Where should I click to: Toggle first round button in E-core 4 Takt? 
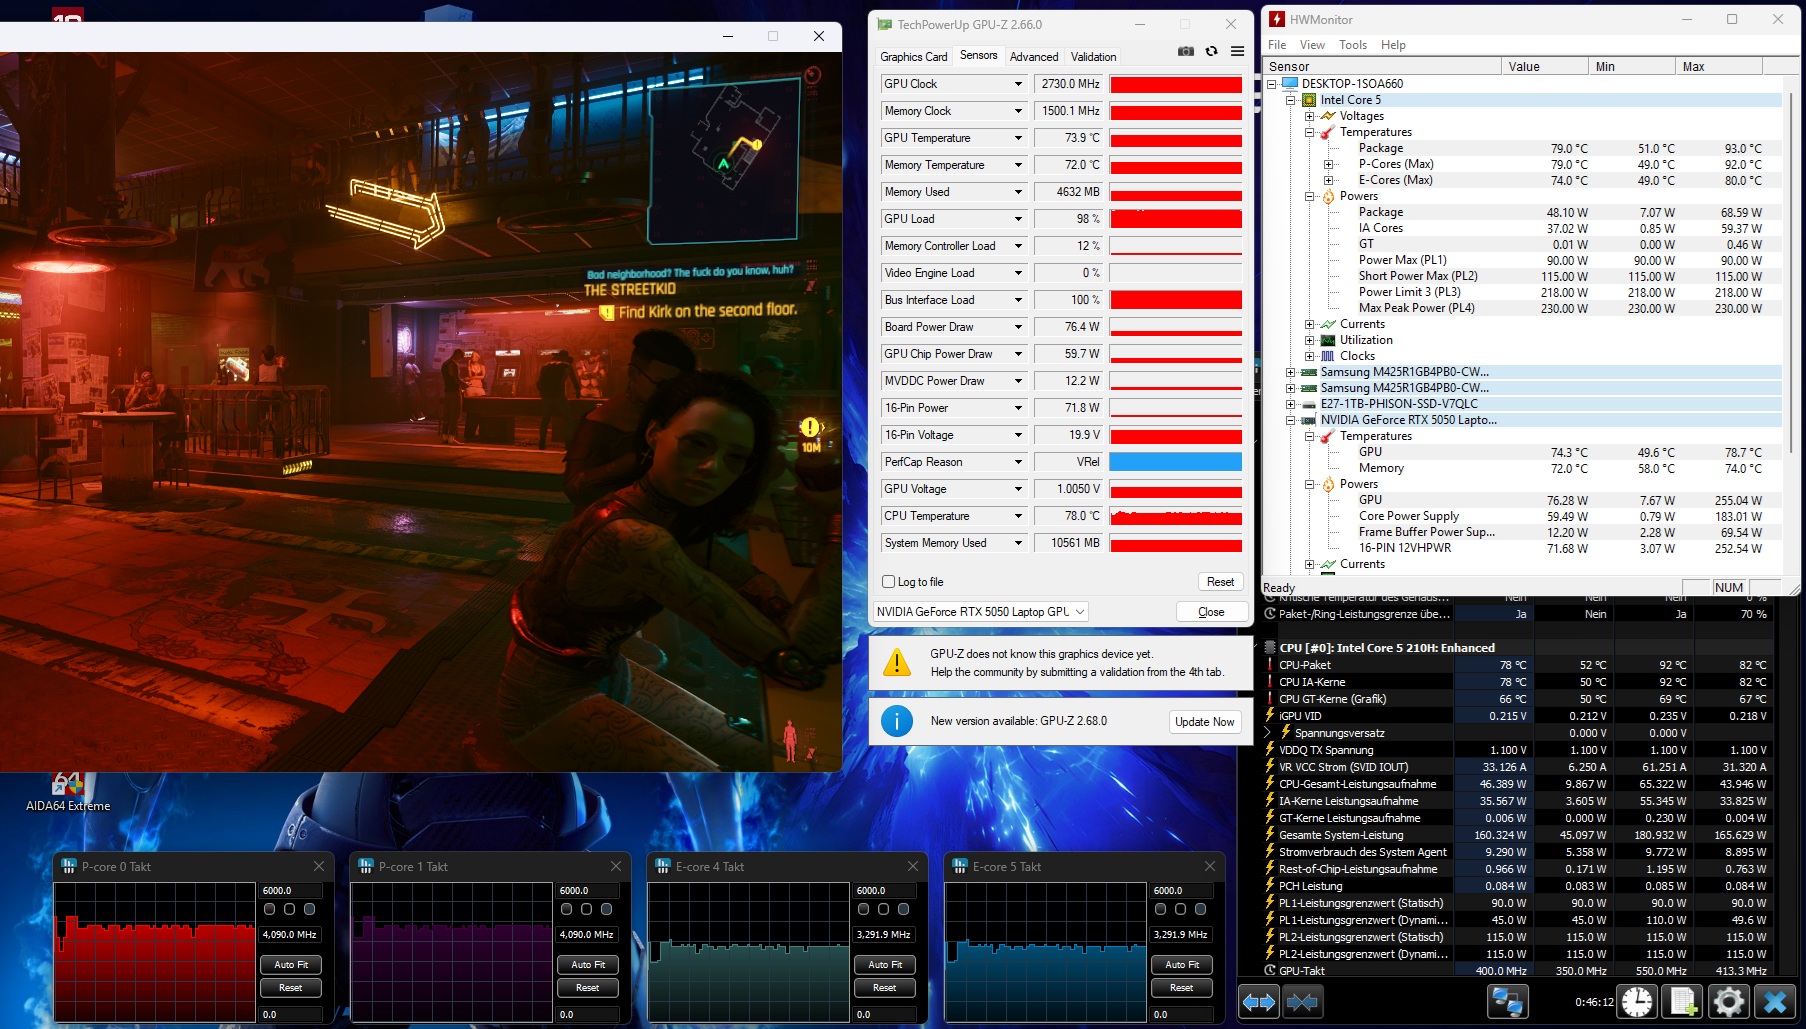[x=863, y=910]
